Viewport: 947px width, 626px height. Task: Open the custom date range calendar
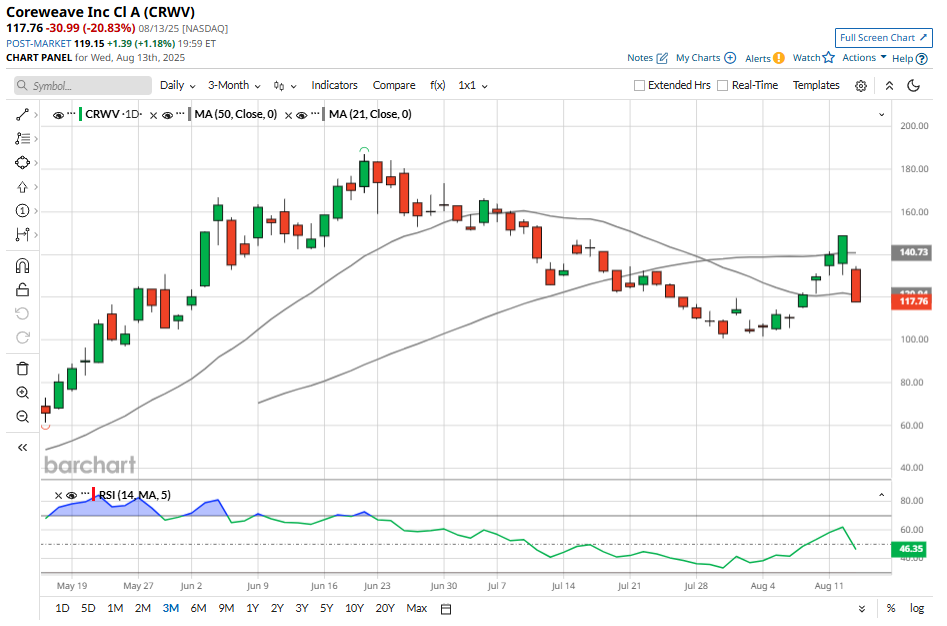coord(446,609)
